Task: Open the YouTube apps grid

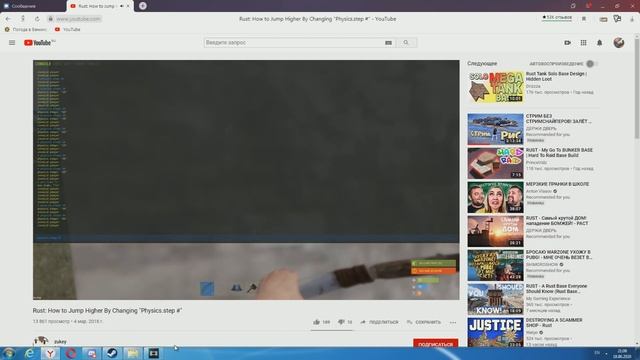Action: pyautogui.click(x=583, y=42)
